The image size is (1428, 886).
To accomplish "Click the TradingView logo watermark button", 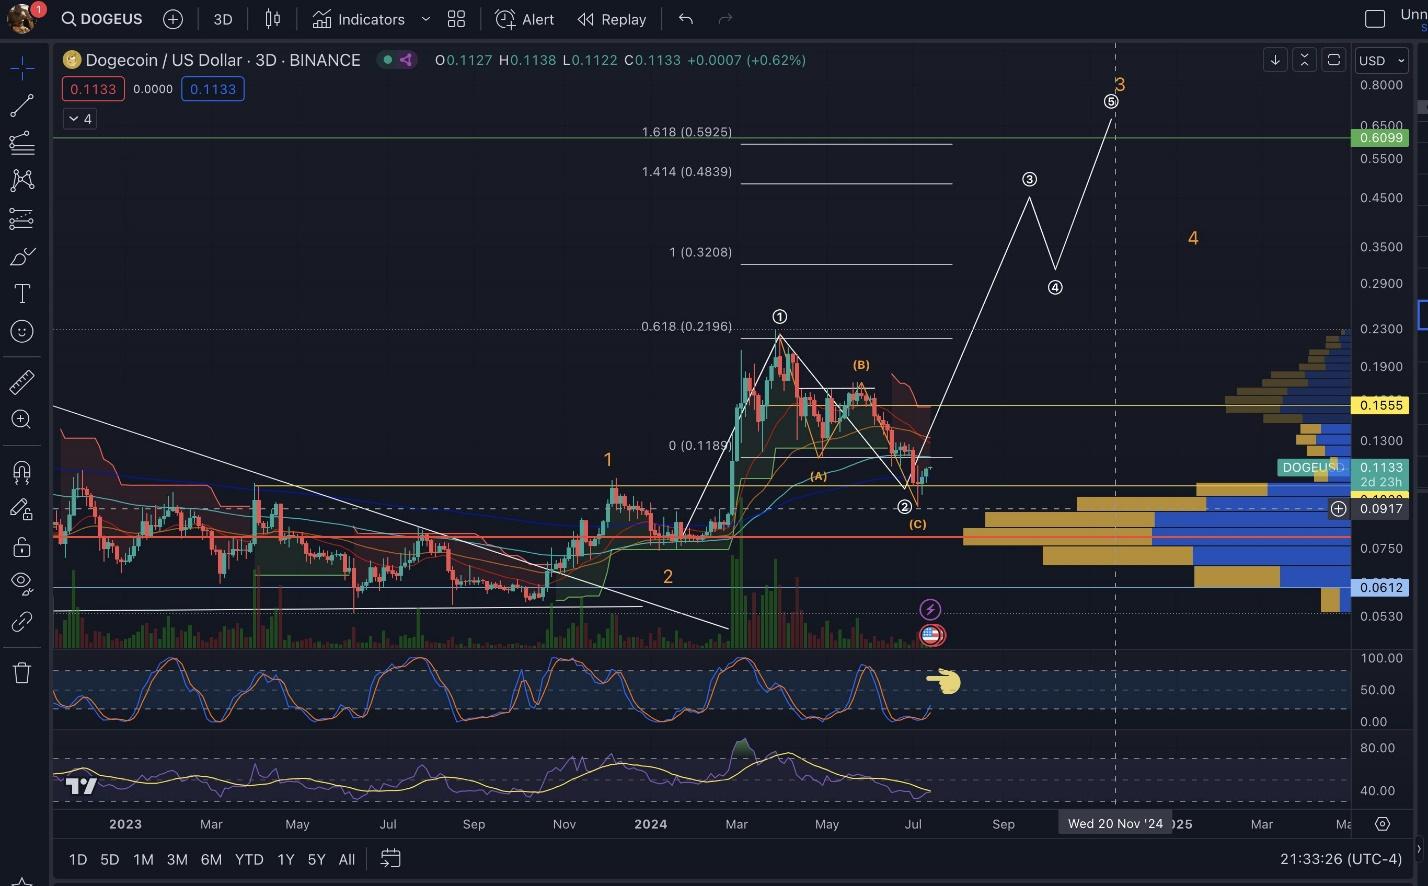I will tap(81, 786).
